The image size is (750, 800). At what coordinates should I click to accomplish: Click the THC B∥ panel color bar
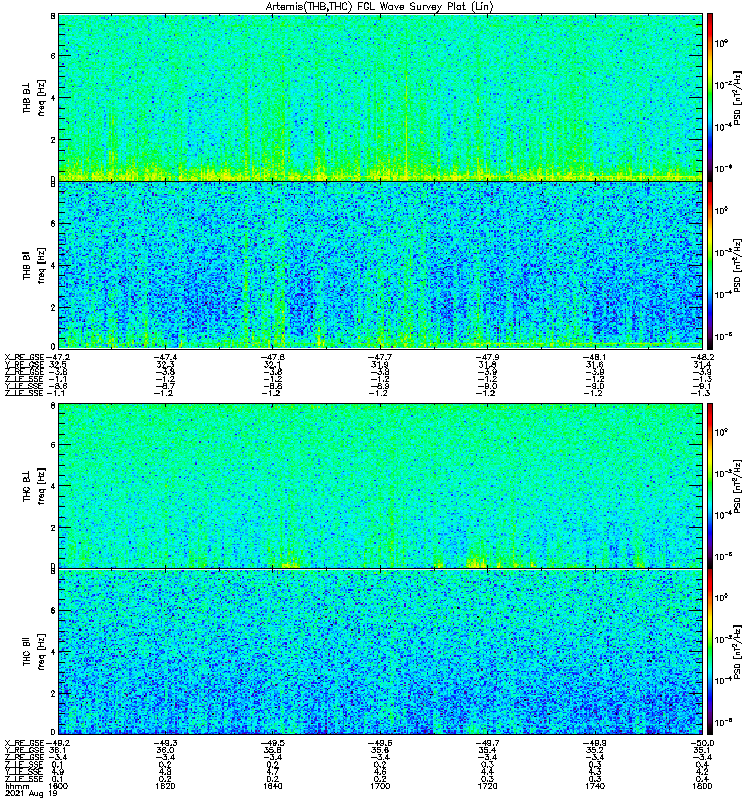click(710, 652)
